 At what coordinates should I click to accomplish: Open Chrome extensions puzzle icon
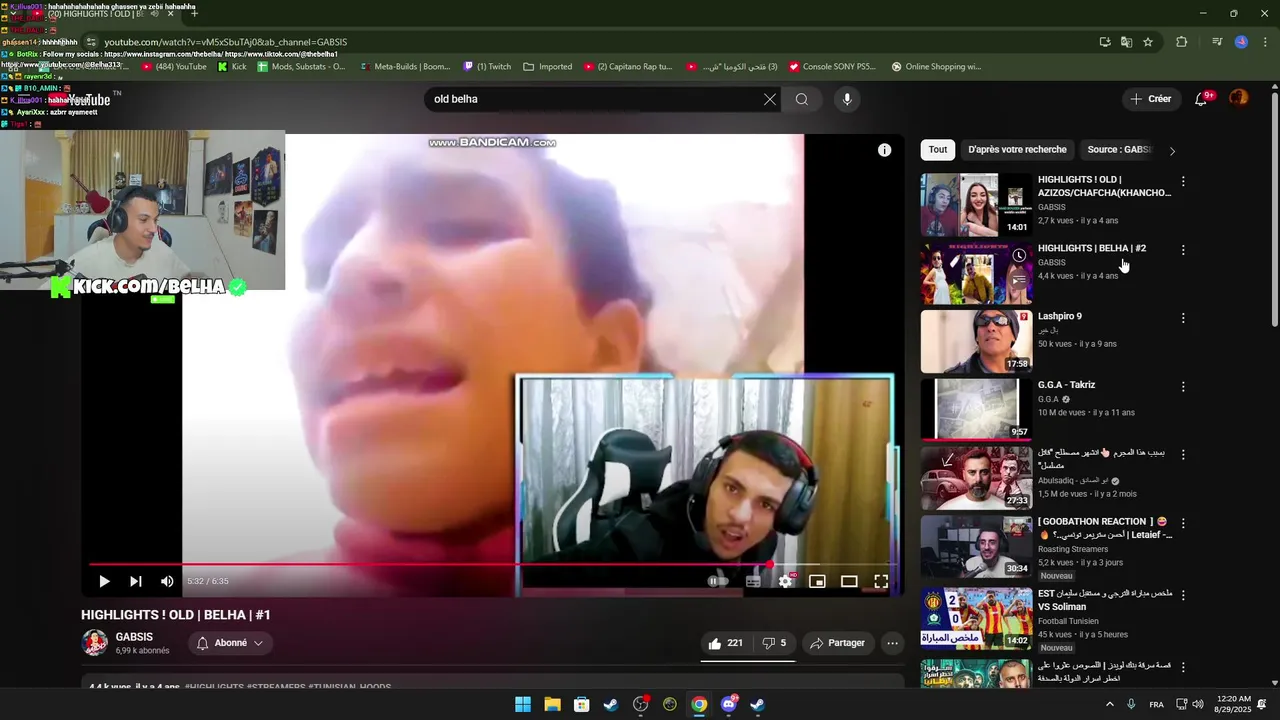[1181, 42]
